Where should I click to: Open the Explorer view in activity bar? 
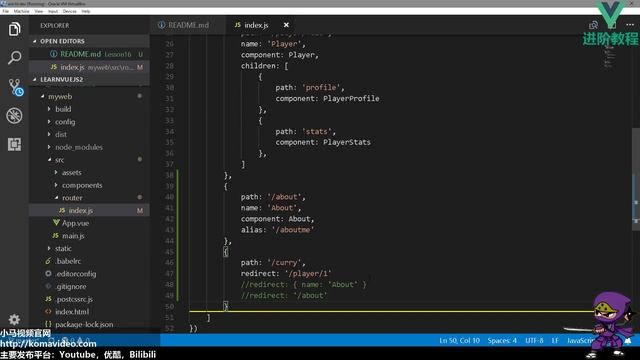pos(14,29)
